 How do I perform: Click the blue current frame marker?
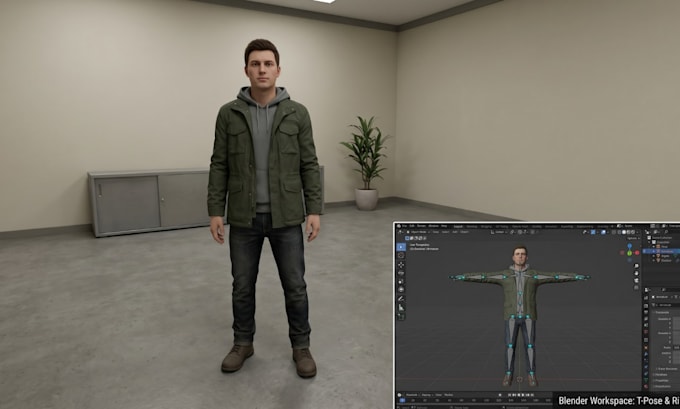[x=402, y=400]
